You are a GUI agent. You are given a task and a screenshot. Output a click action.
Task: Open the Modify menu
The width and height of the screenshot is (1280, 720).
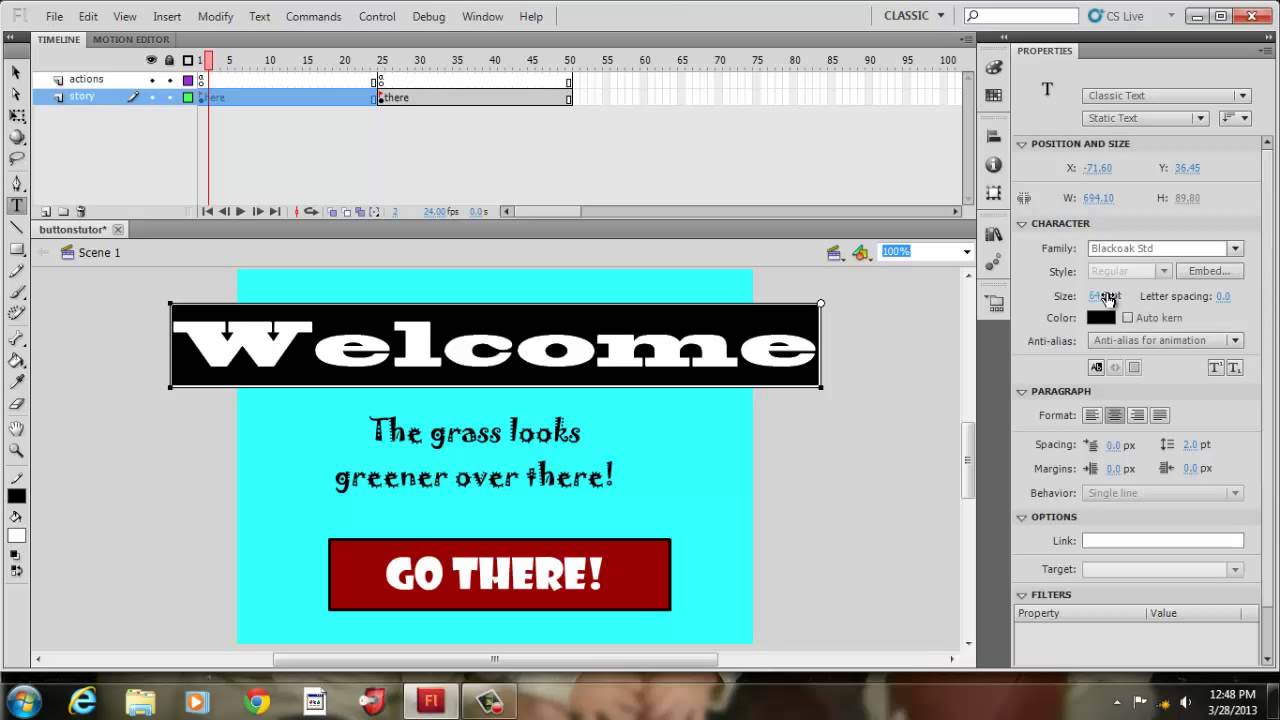coord(215,16)
